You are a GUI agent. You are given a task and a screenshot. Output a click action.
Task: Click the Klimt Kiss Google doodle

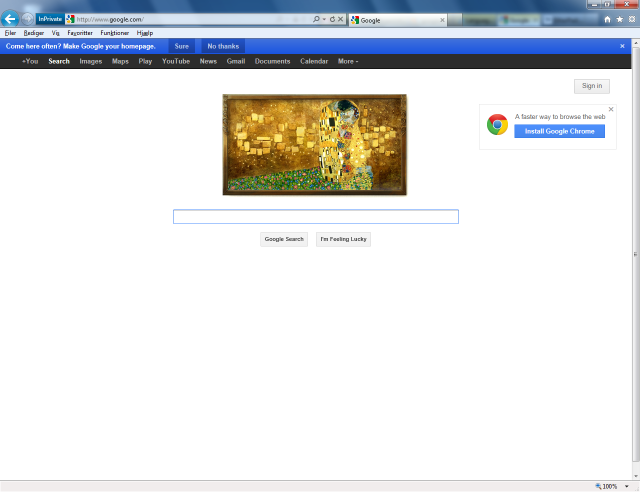click(x=314, y=145)
